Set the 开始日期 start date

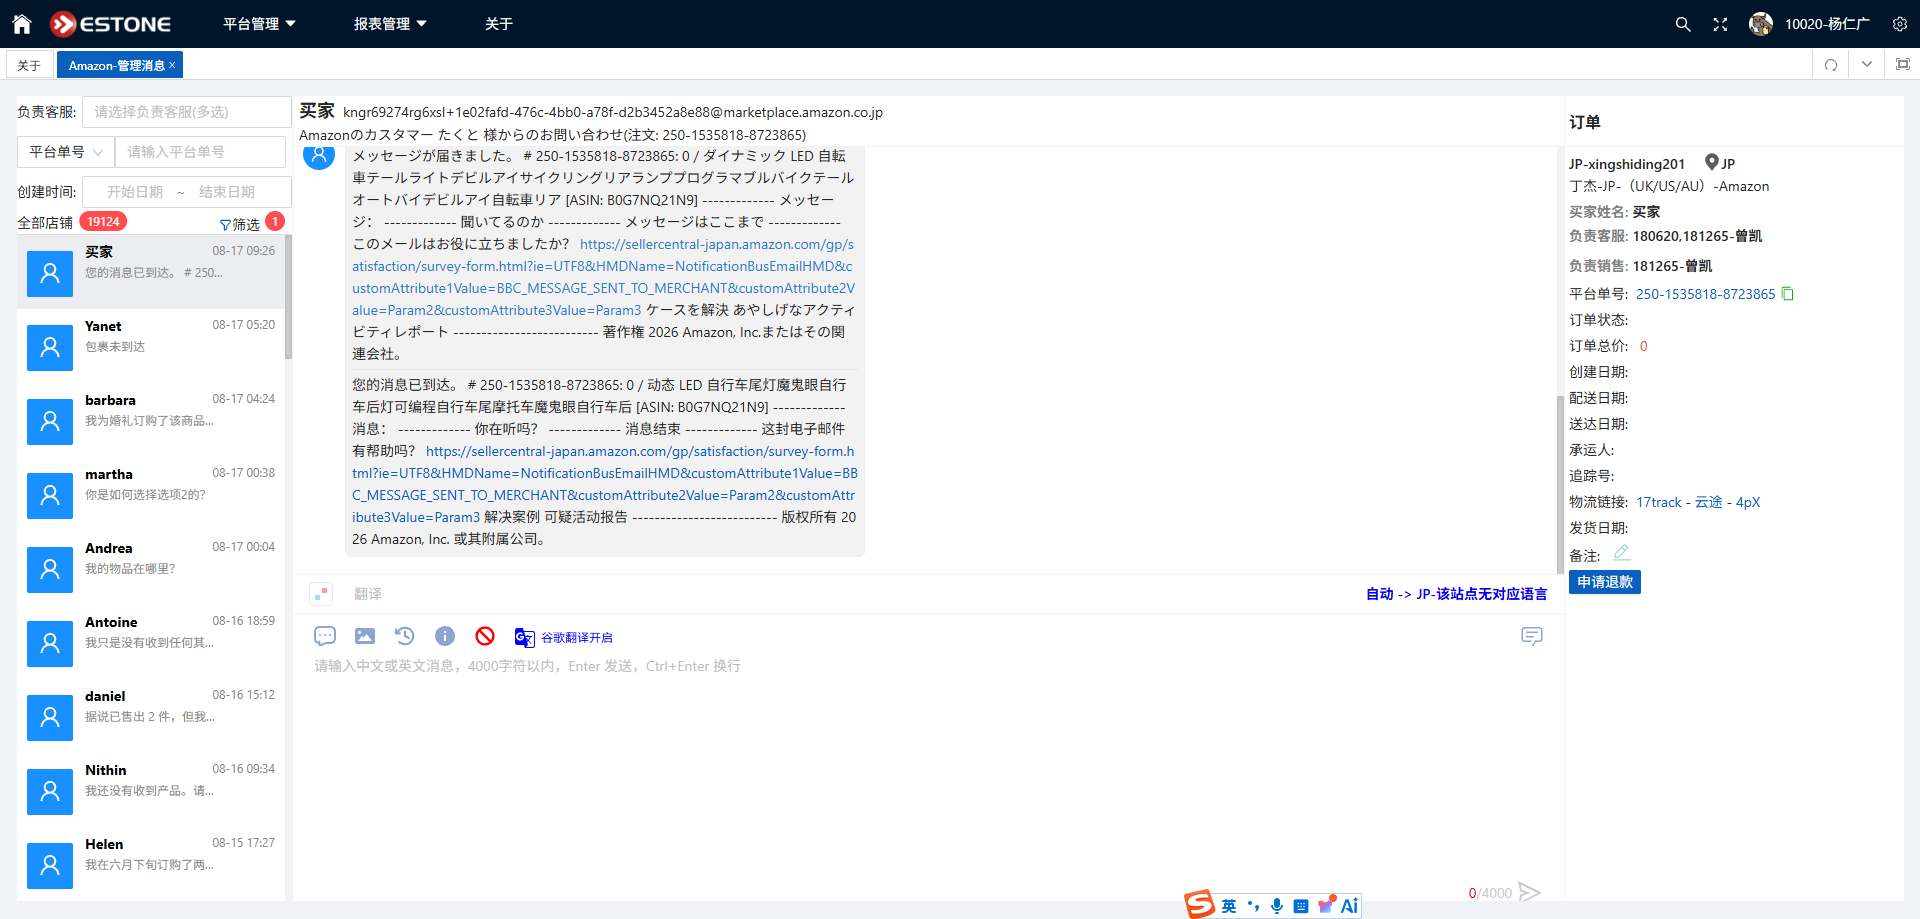point(135,192)
